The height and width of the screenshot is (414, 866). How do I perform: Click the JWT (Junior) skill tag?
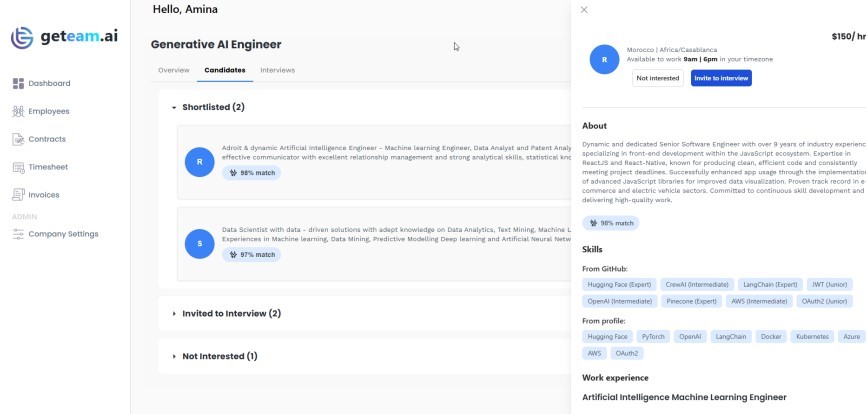click(829, 285)
